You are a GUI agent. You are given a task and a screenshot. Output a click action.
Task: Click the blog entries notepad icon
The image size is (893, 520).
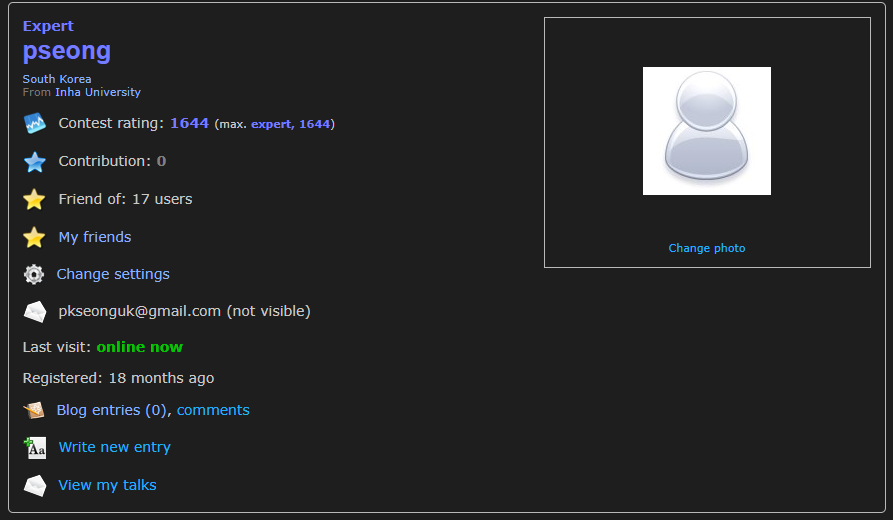(x=34, y=410)
